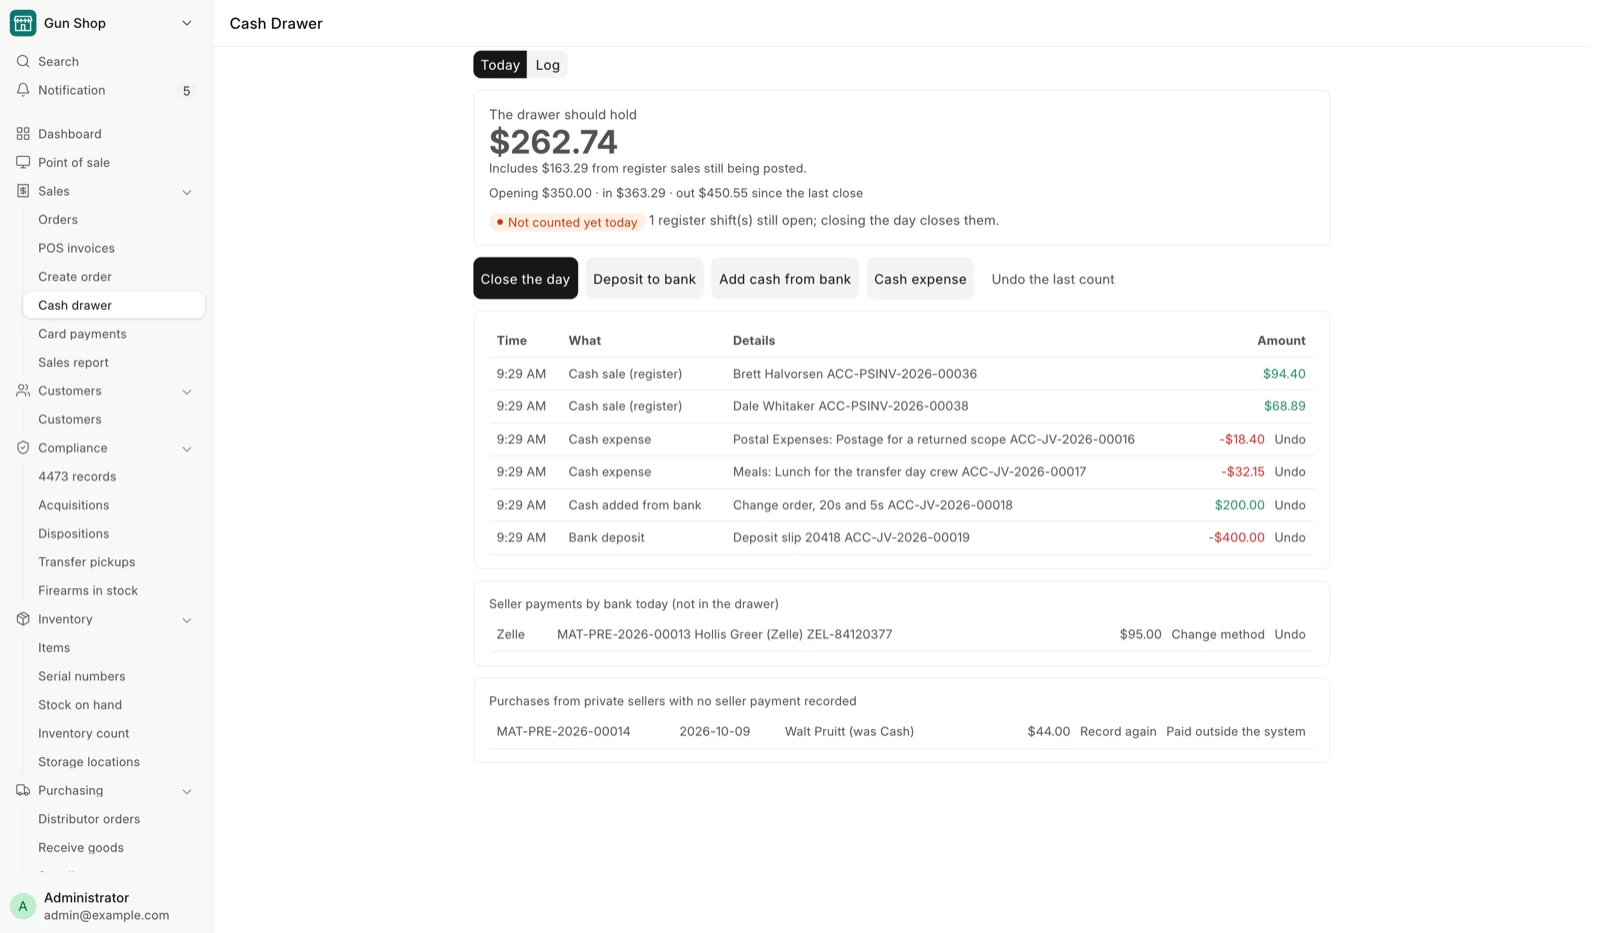Click Record again for Walt Pruitt
1600x933 pixels.
(x=1118, y=732)
